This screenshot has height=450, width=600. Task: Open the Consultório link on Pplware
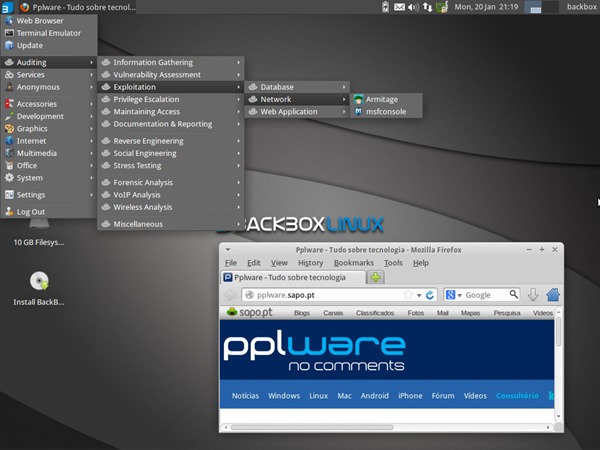coord(517,396)
